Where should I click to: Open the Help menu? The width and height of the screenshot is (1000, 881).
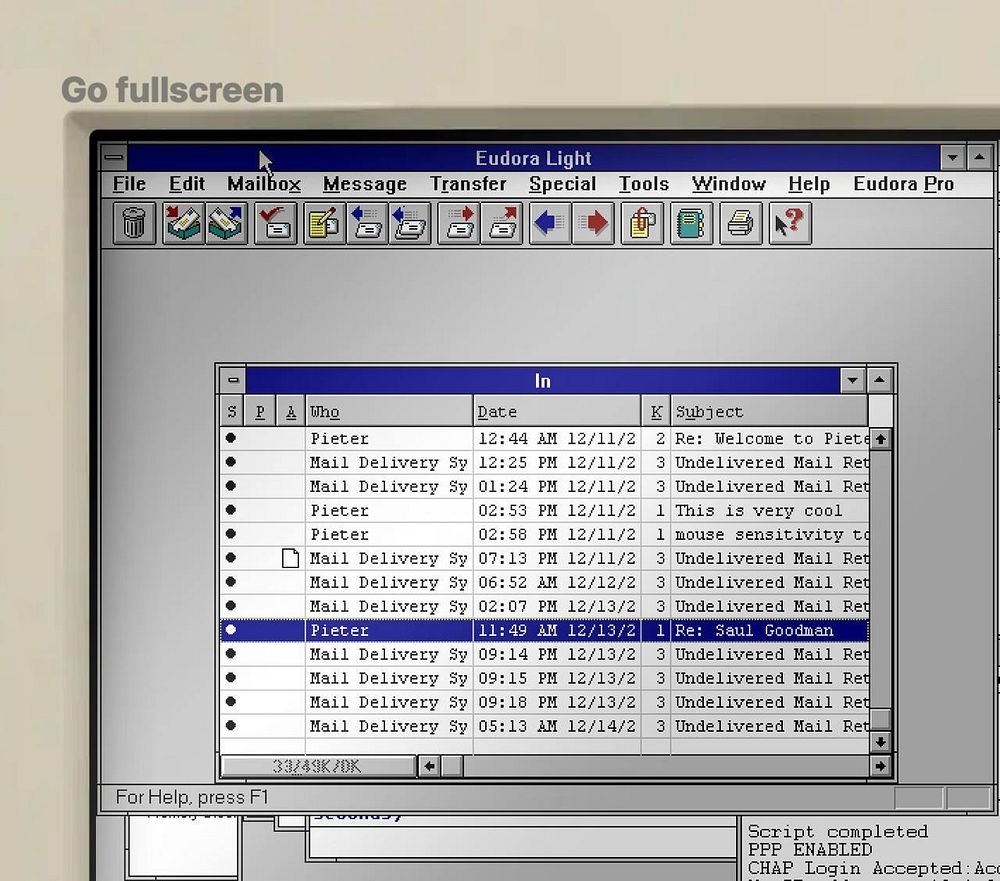pyautogui.click(x=809, y=184)
